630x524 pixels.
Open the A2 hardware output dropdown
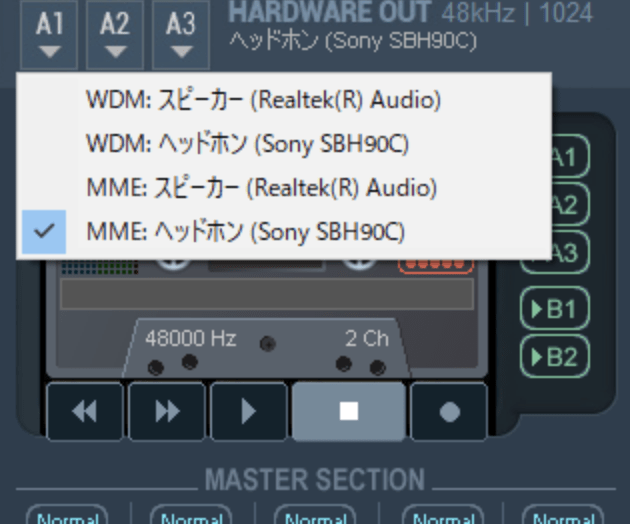click(x=115, y=35)
